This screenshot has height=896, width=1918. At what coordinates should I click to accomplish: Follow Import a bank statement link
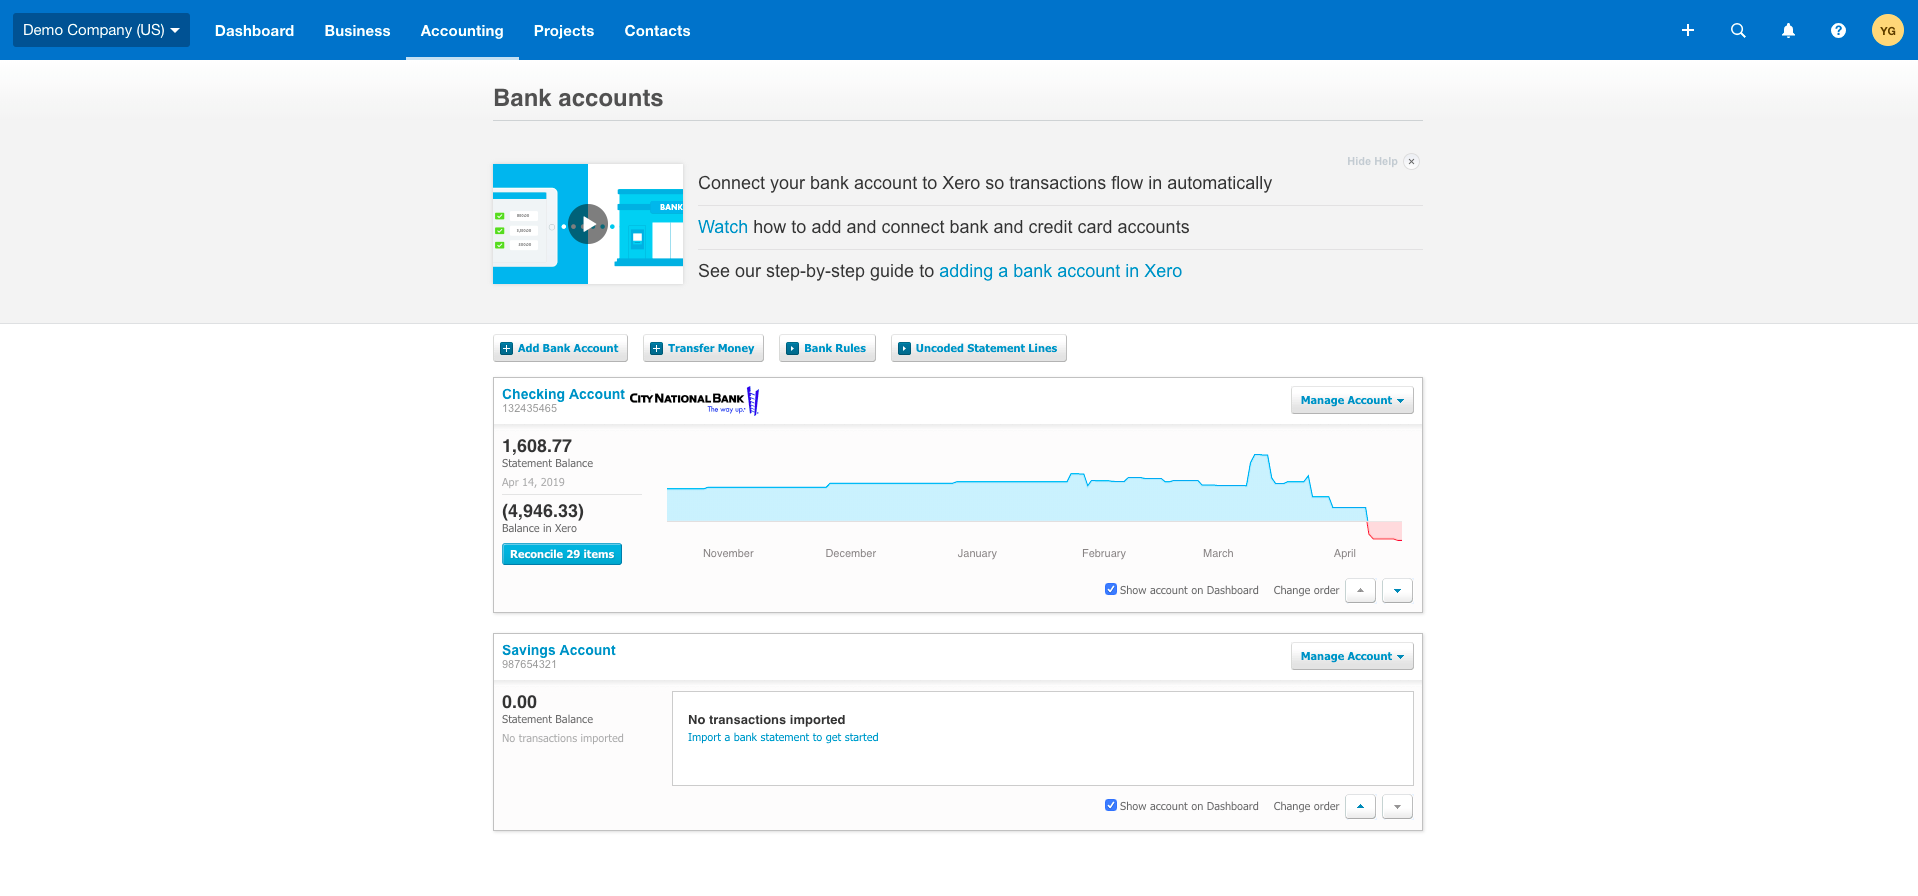click(783, 737)
